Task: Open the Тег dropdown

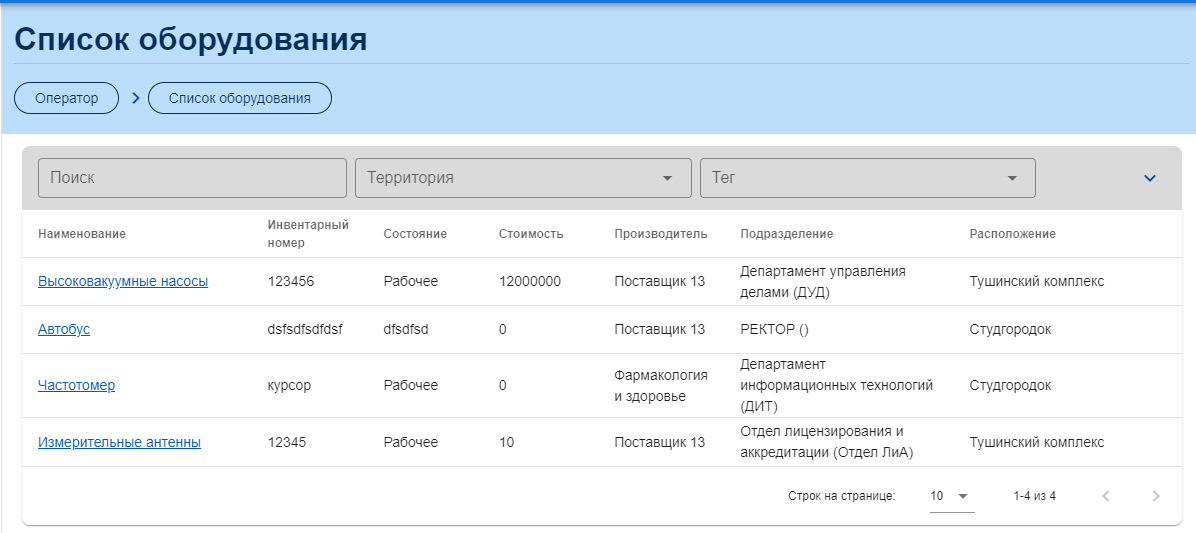Action: coord(867,178)
